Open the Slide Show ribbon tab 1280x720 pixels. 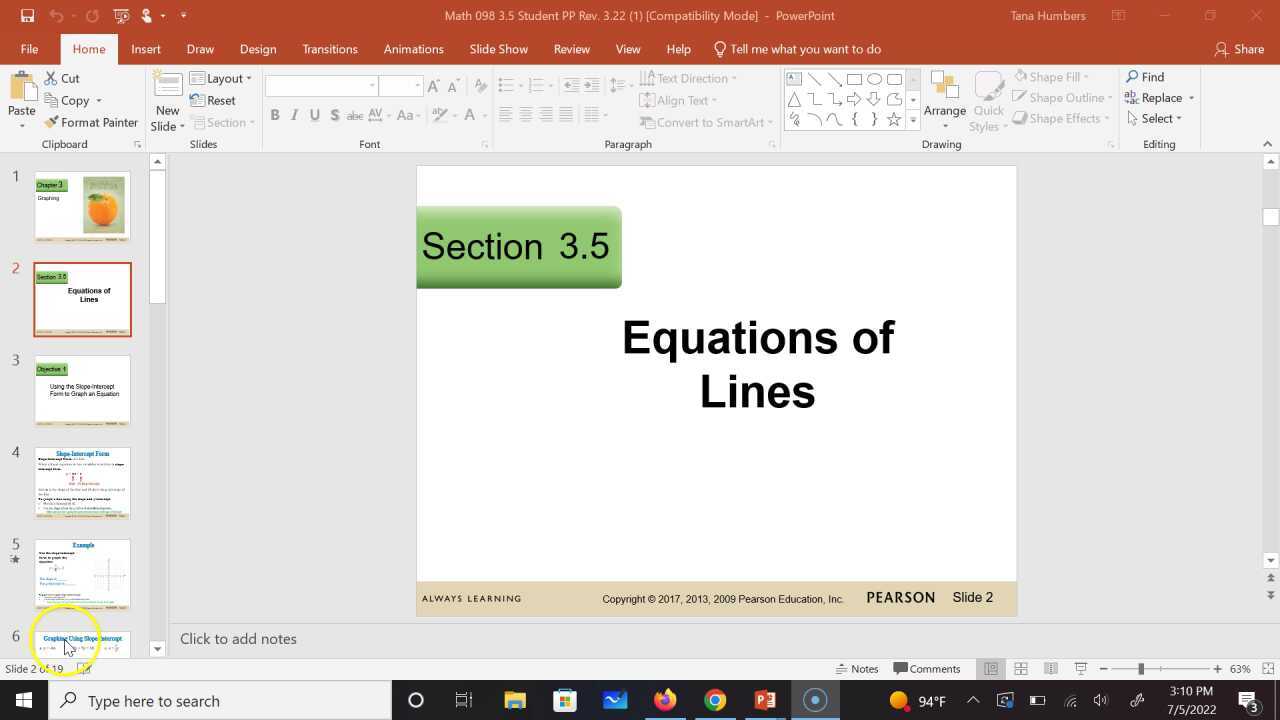(x=498, y=48)
